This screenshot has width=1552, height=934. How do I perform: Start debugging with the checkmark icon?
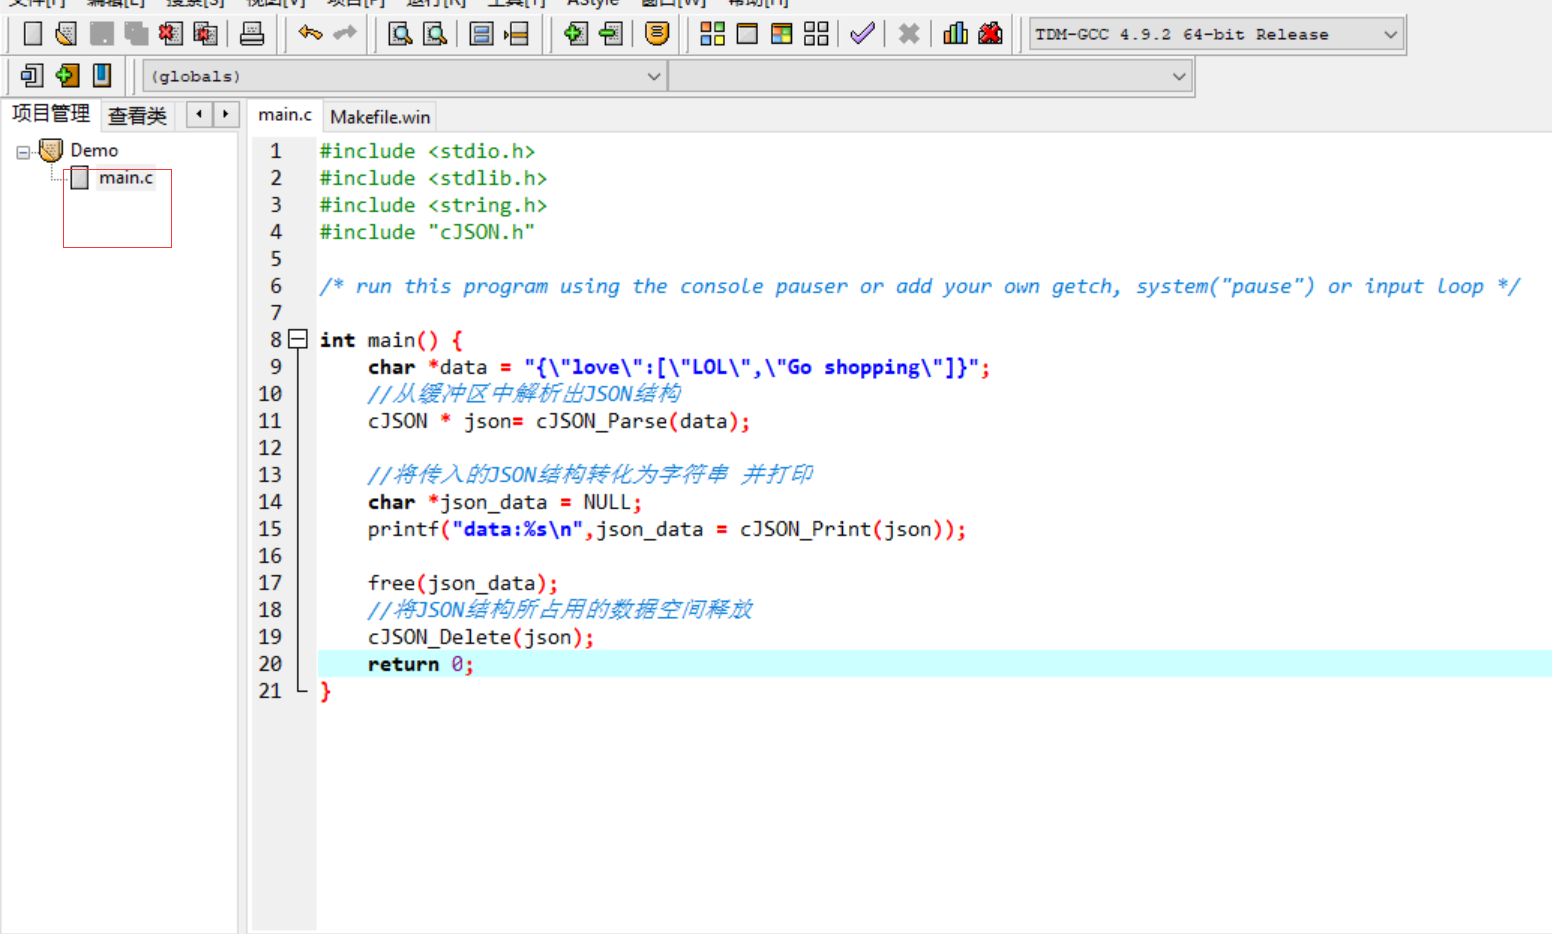[862, 33]
